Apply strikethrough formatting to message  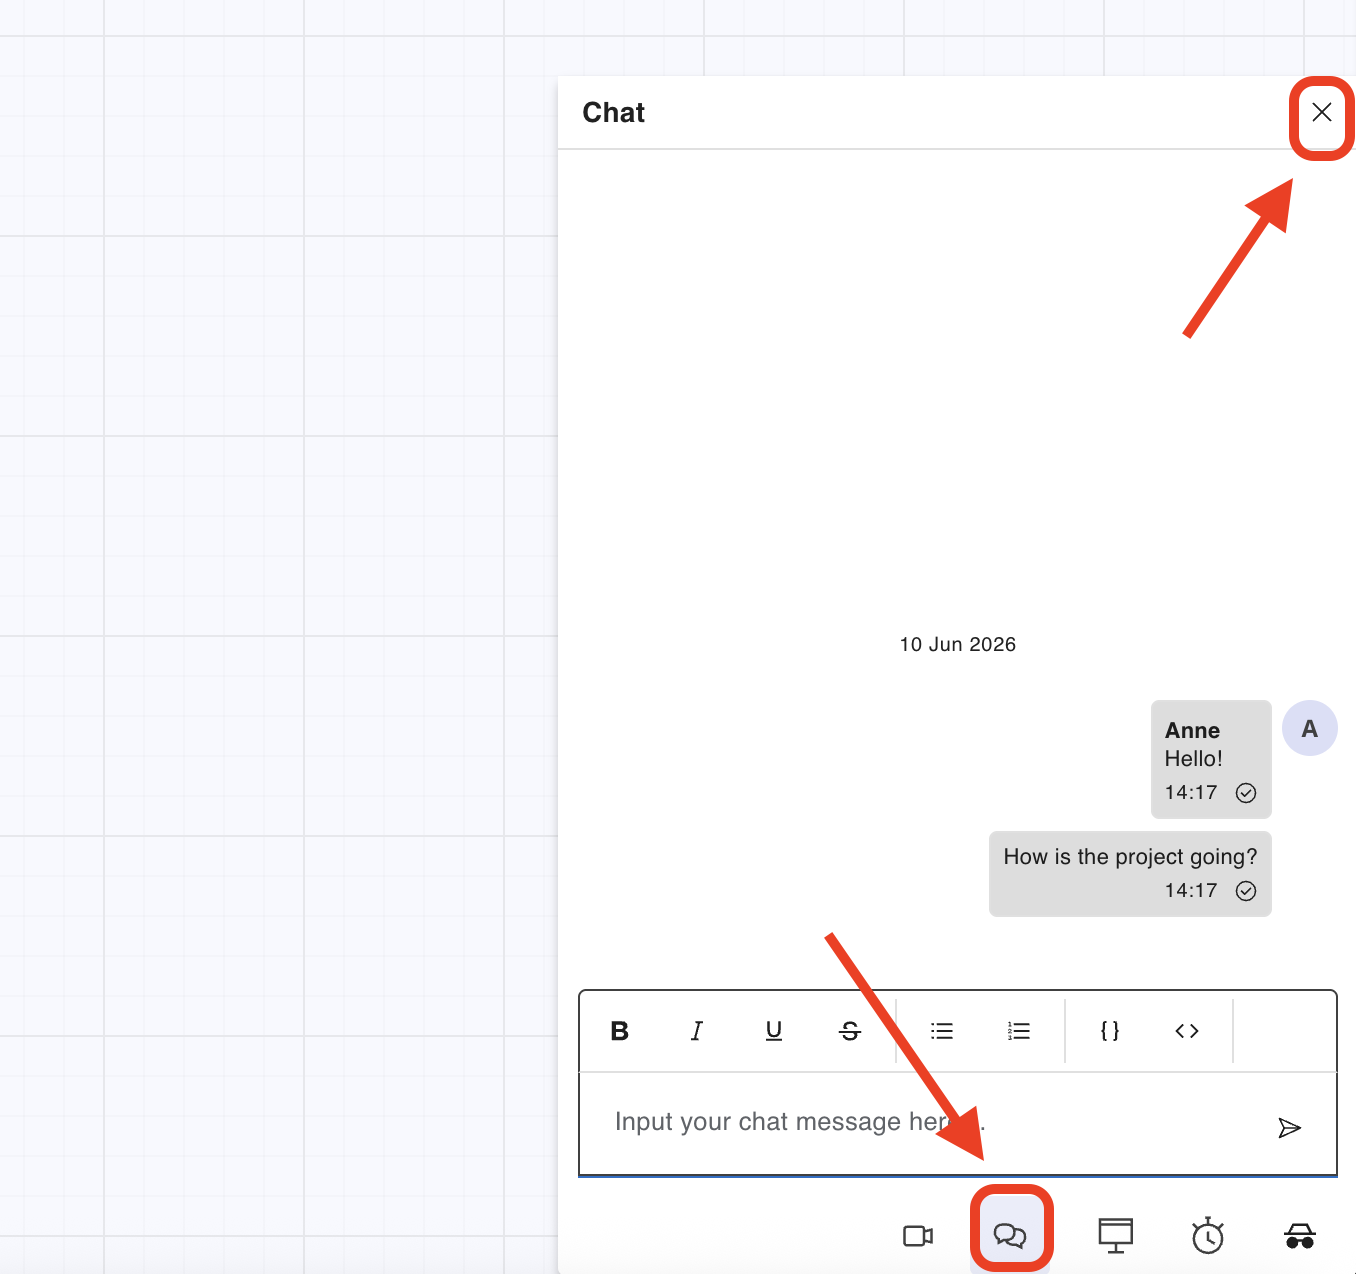850,1031
